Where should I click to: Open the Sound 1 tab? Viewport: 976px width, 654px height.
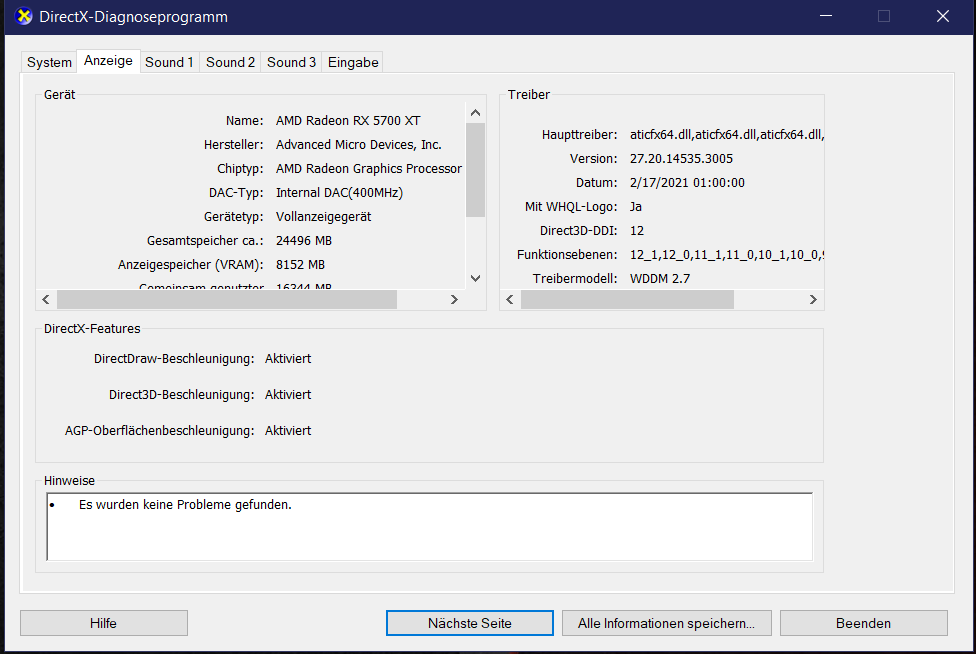pos(169,62)
